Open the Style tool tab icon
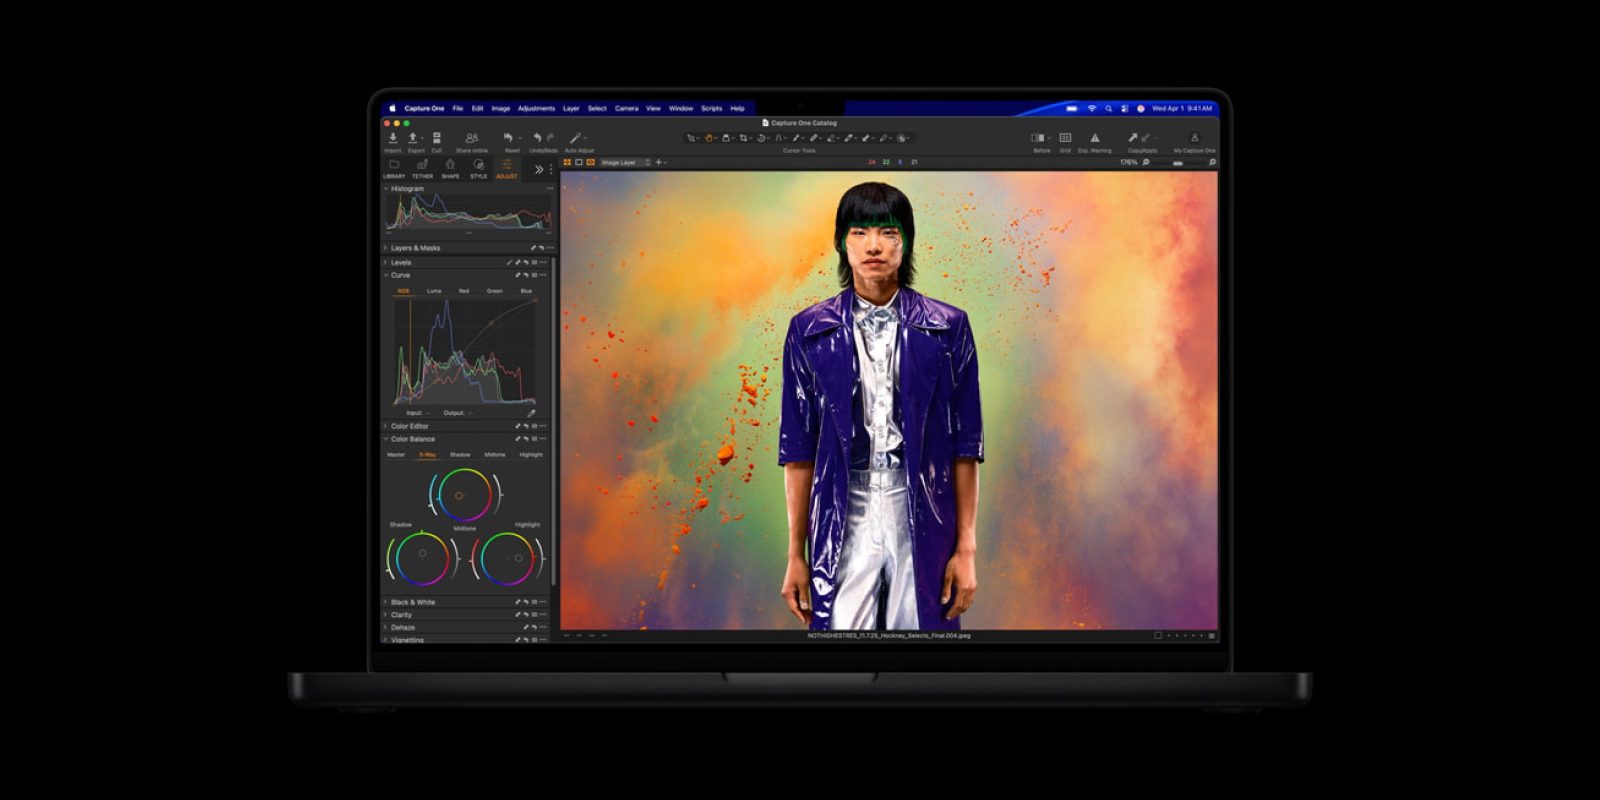This screenshot has width=1600, height=800. pyautogui.click(x=479, y=165)
